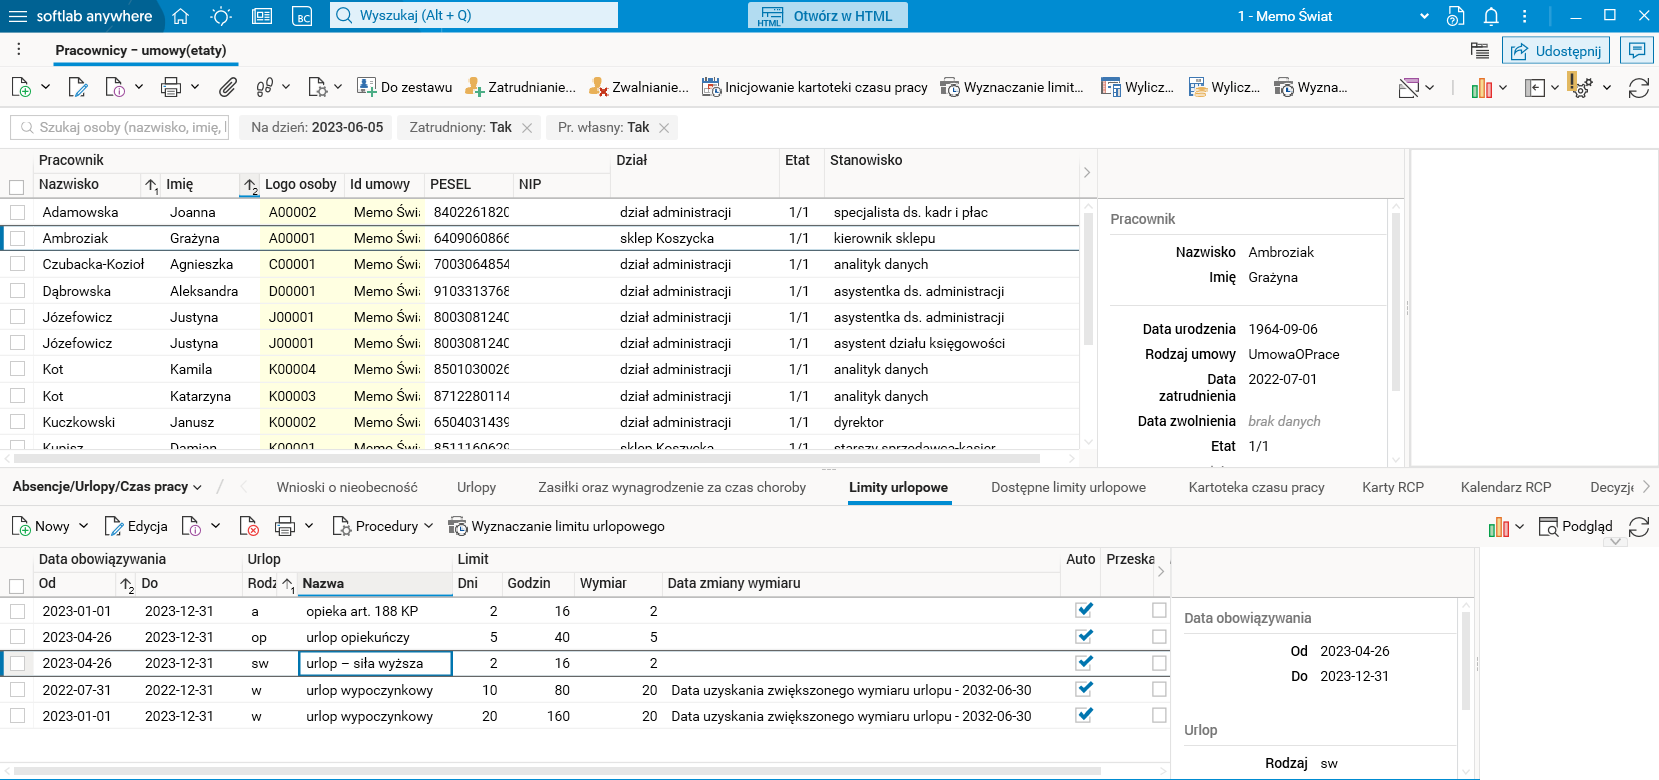Screen dimensions: 1659x780
Task: Expand the Absencje/Urlopy/Czas pracy dropdown
Action: pyautogui.click(x=107, y=487)
